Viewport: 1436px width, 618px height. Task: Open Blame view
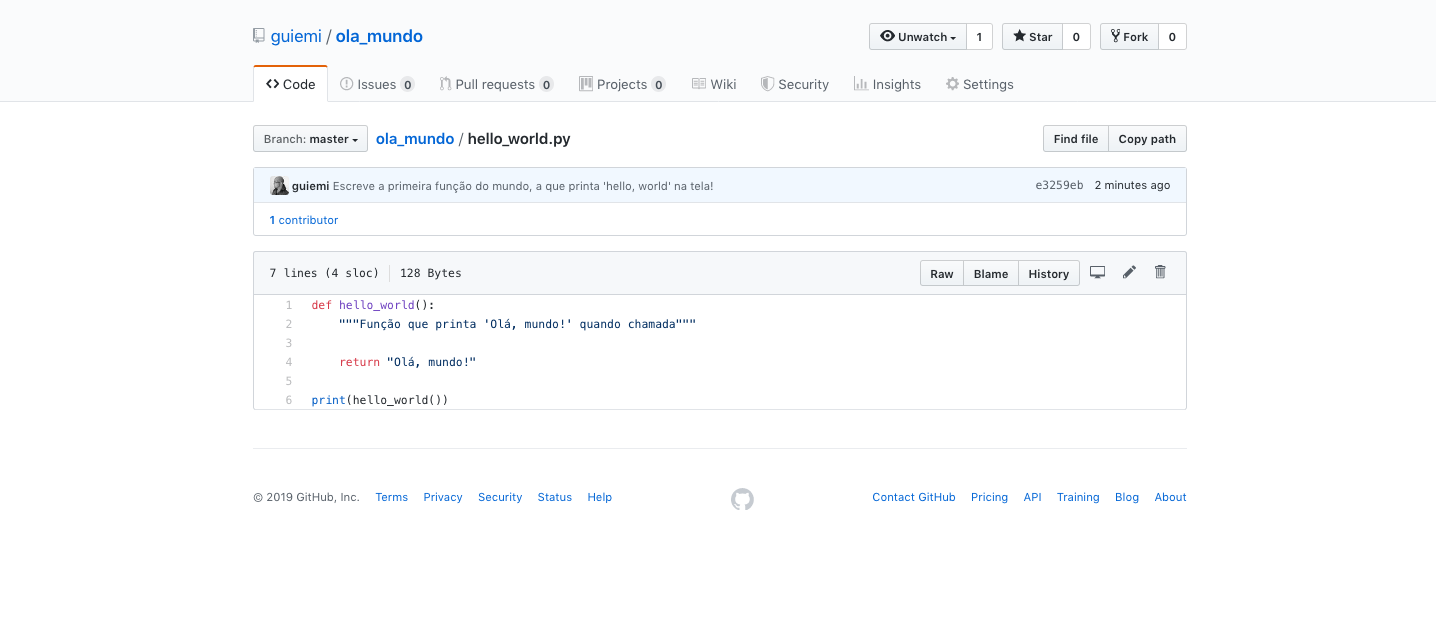(x=991, y=273)
